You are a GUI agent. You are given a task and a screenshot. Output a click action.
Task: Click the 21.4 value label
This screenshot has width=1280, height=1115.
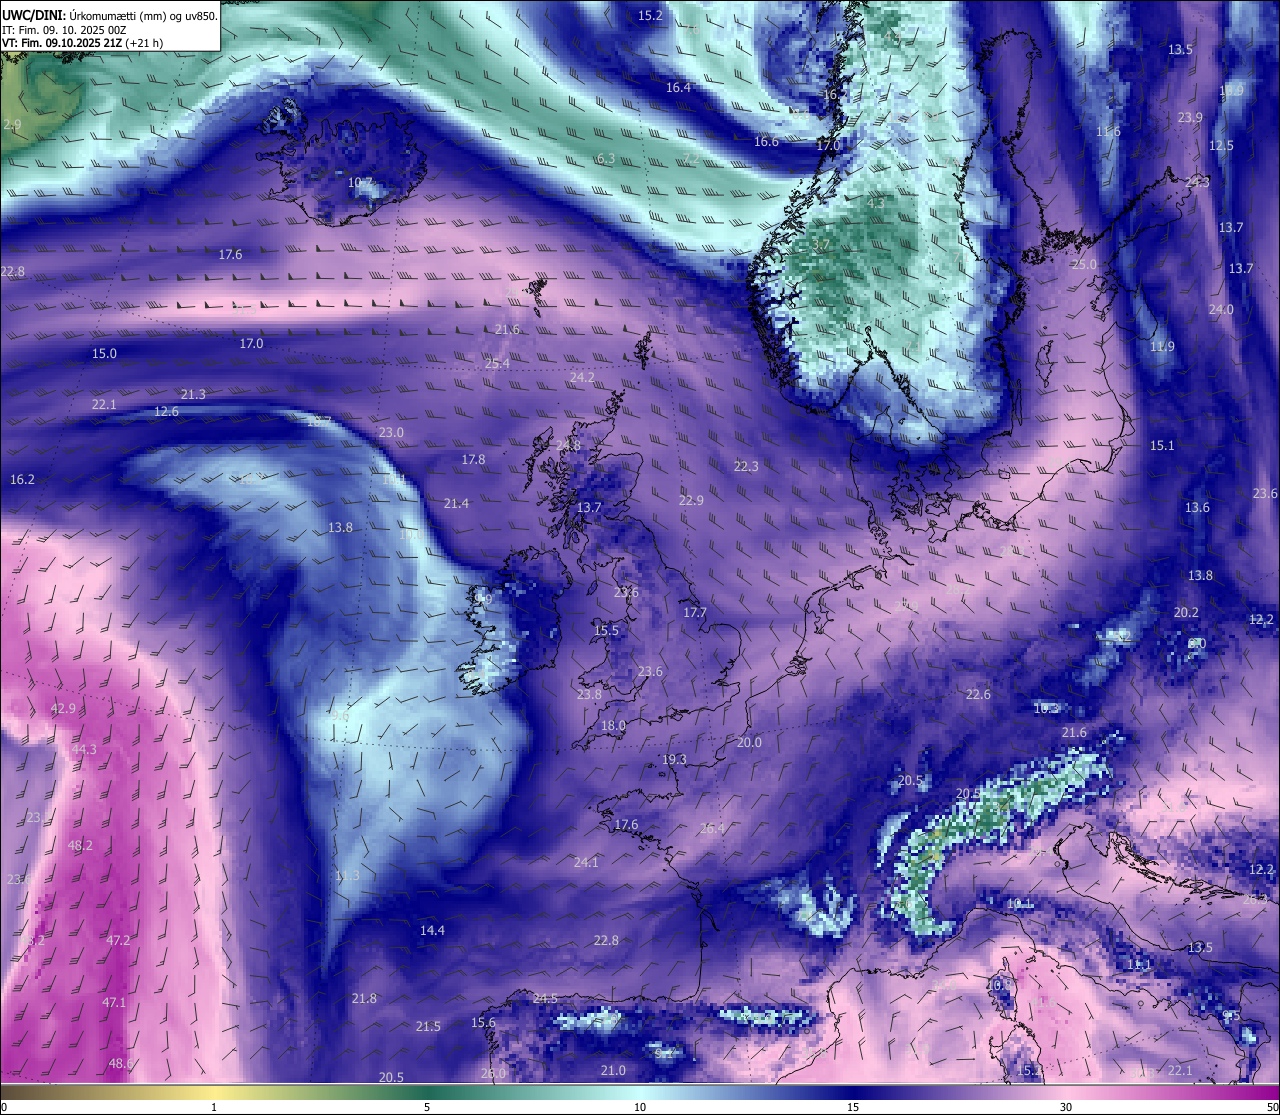click(x=456, y=504)
